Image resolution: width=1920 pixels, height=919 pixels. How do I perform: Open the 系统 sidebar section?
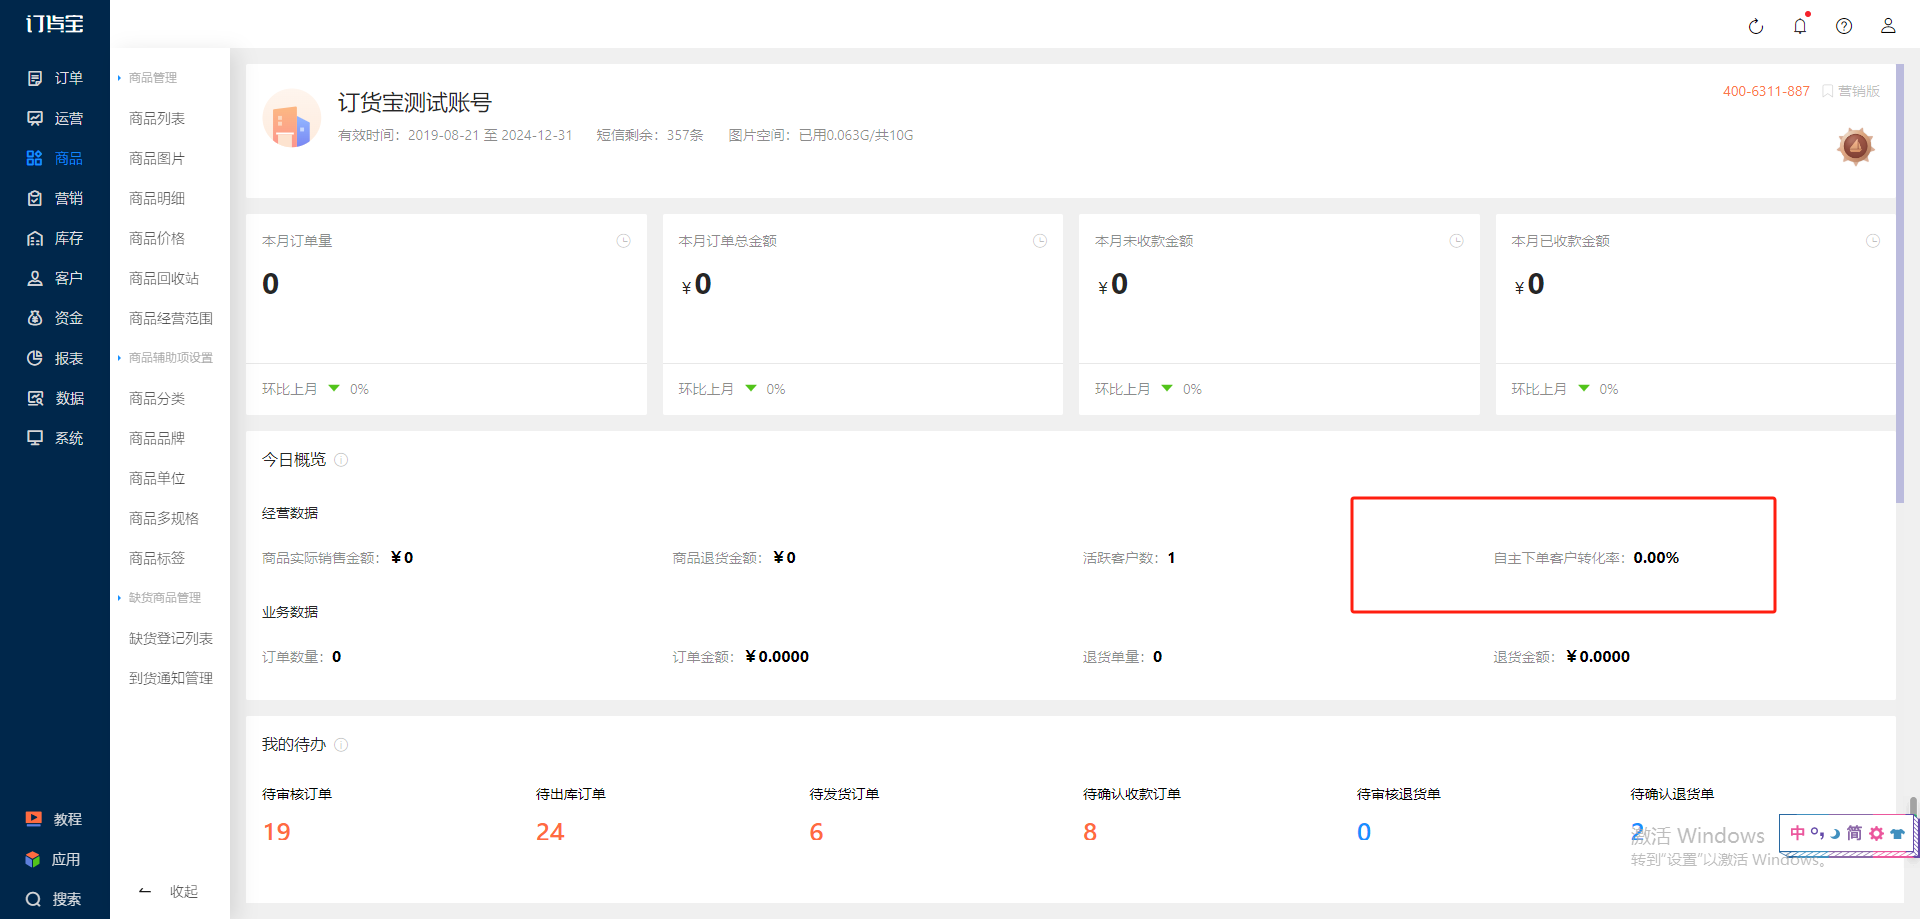(x=55, y=438)
